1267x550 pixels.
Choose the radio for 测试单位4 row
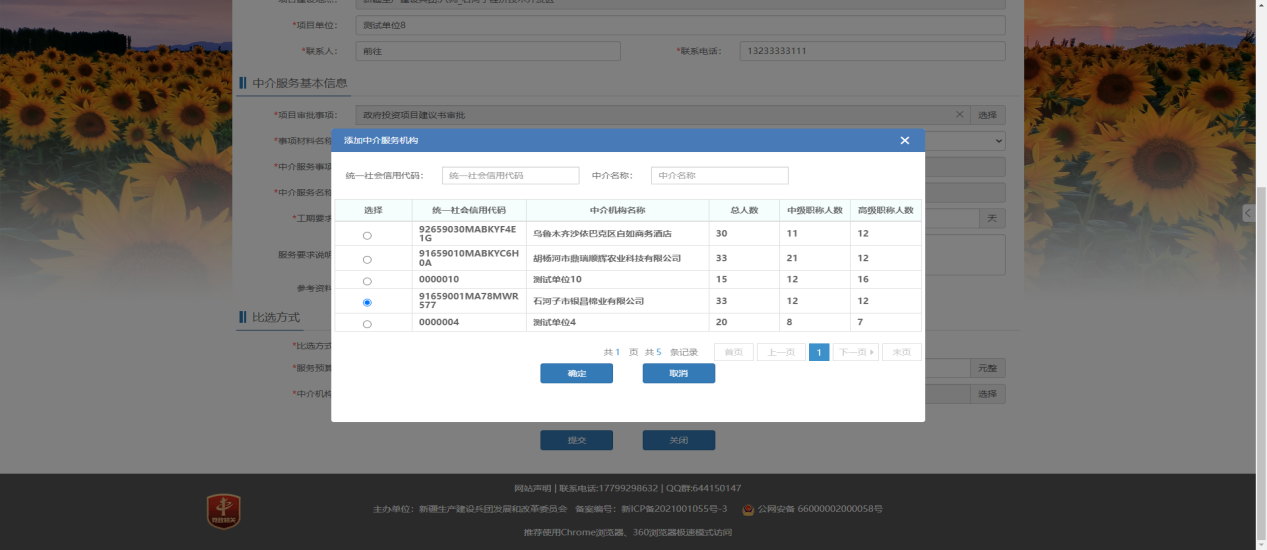click(x=367, y=324)
